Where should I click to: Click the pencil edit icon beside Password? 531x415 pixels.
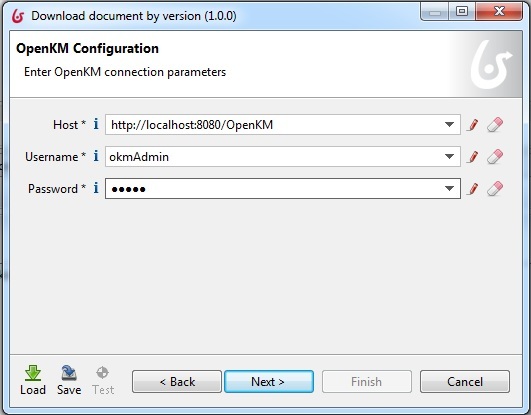coord(473,189)
